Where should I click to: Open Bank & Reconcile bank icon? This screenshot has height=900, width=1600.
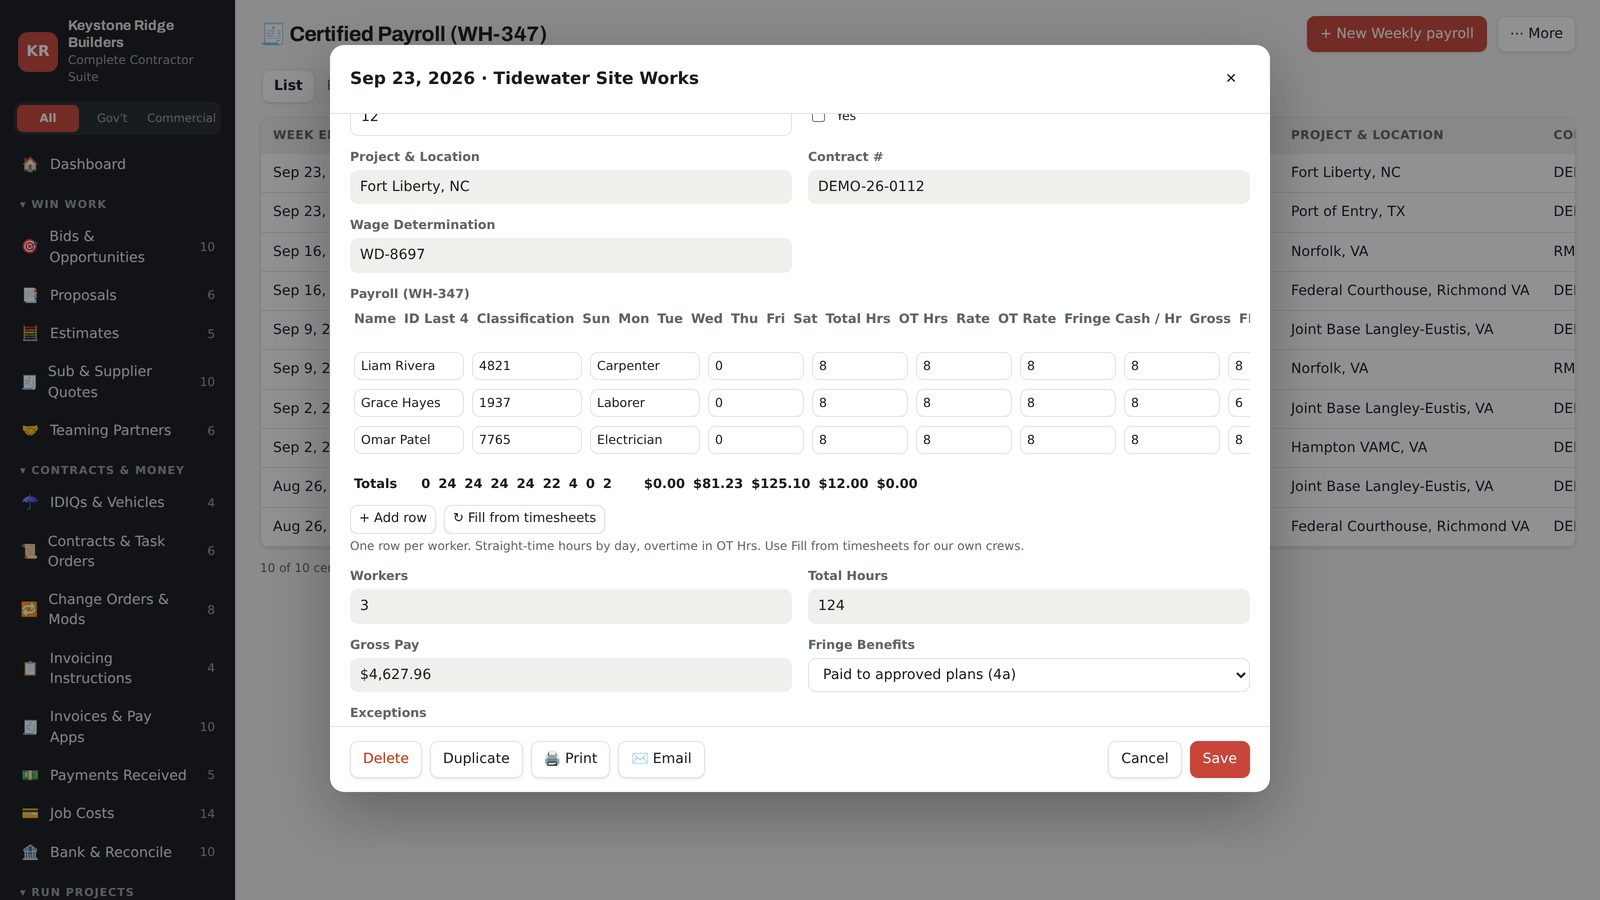coord(30,852)
